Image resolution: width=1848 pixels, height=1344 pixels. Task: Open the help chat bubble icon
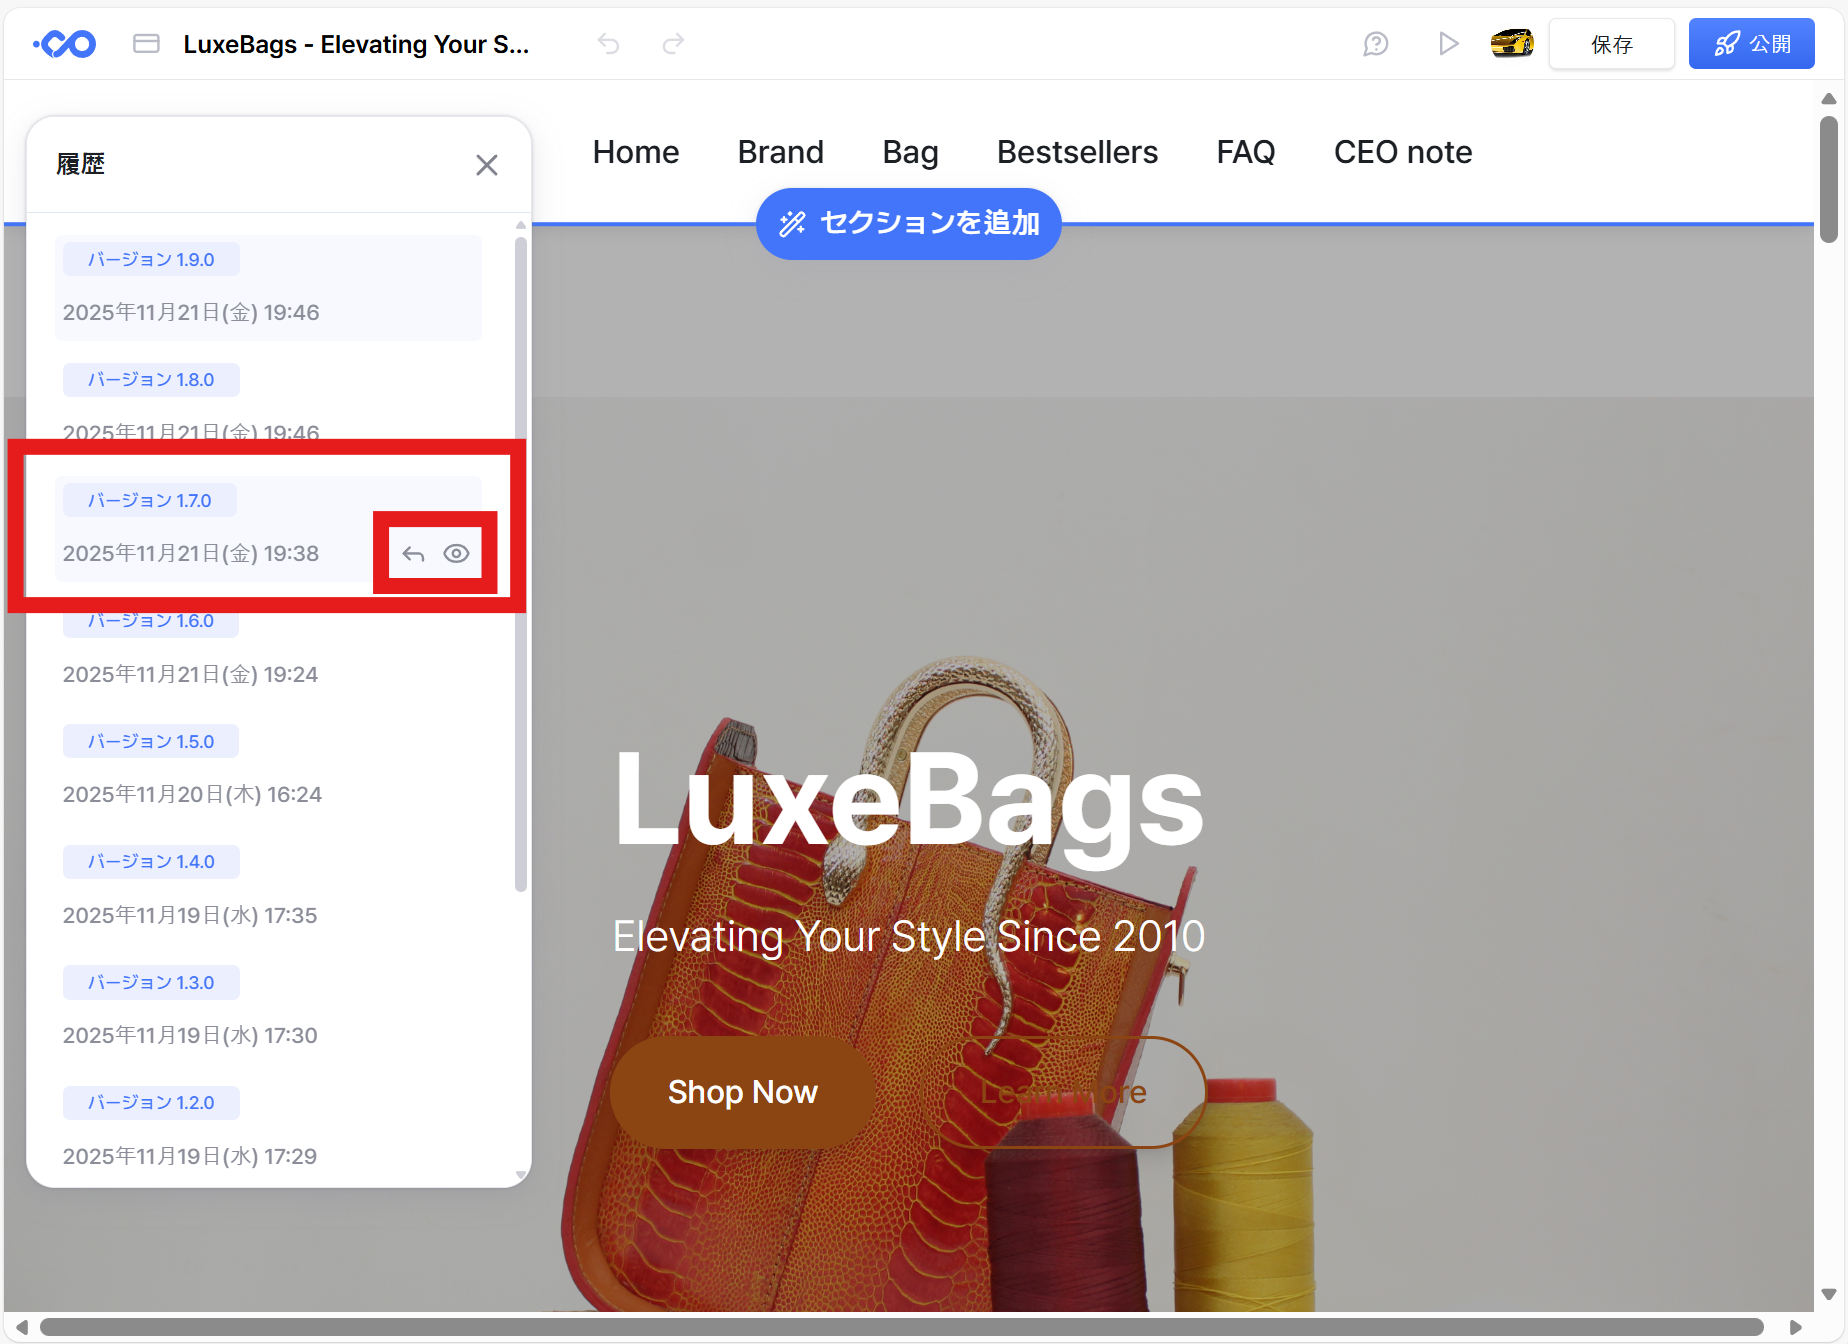pos(1376,44)
